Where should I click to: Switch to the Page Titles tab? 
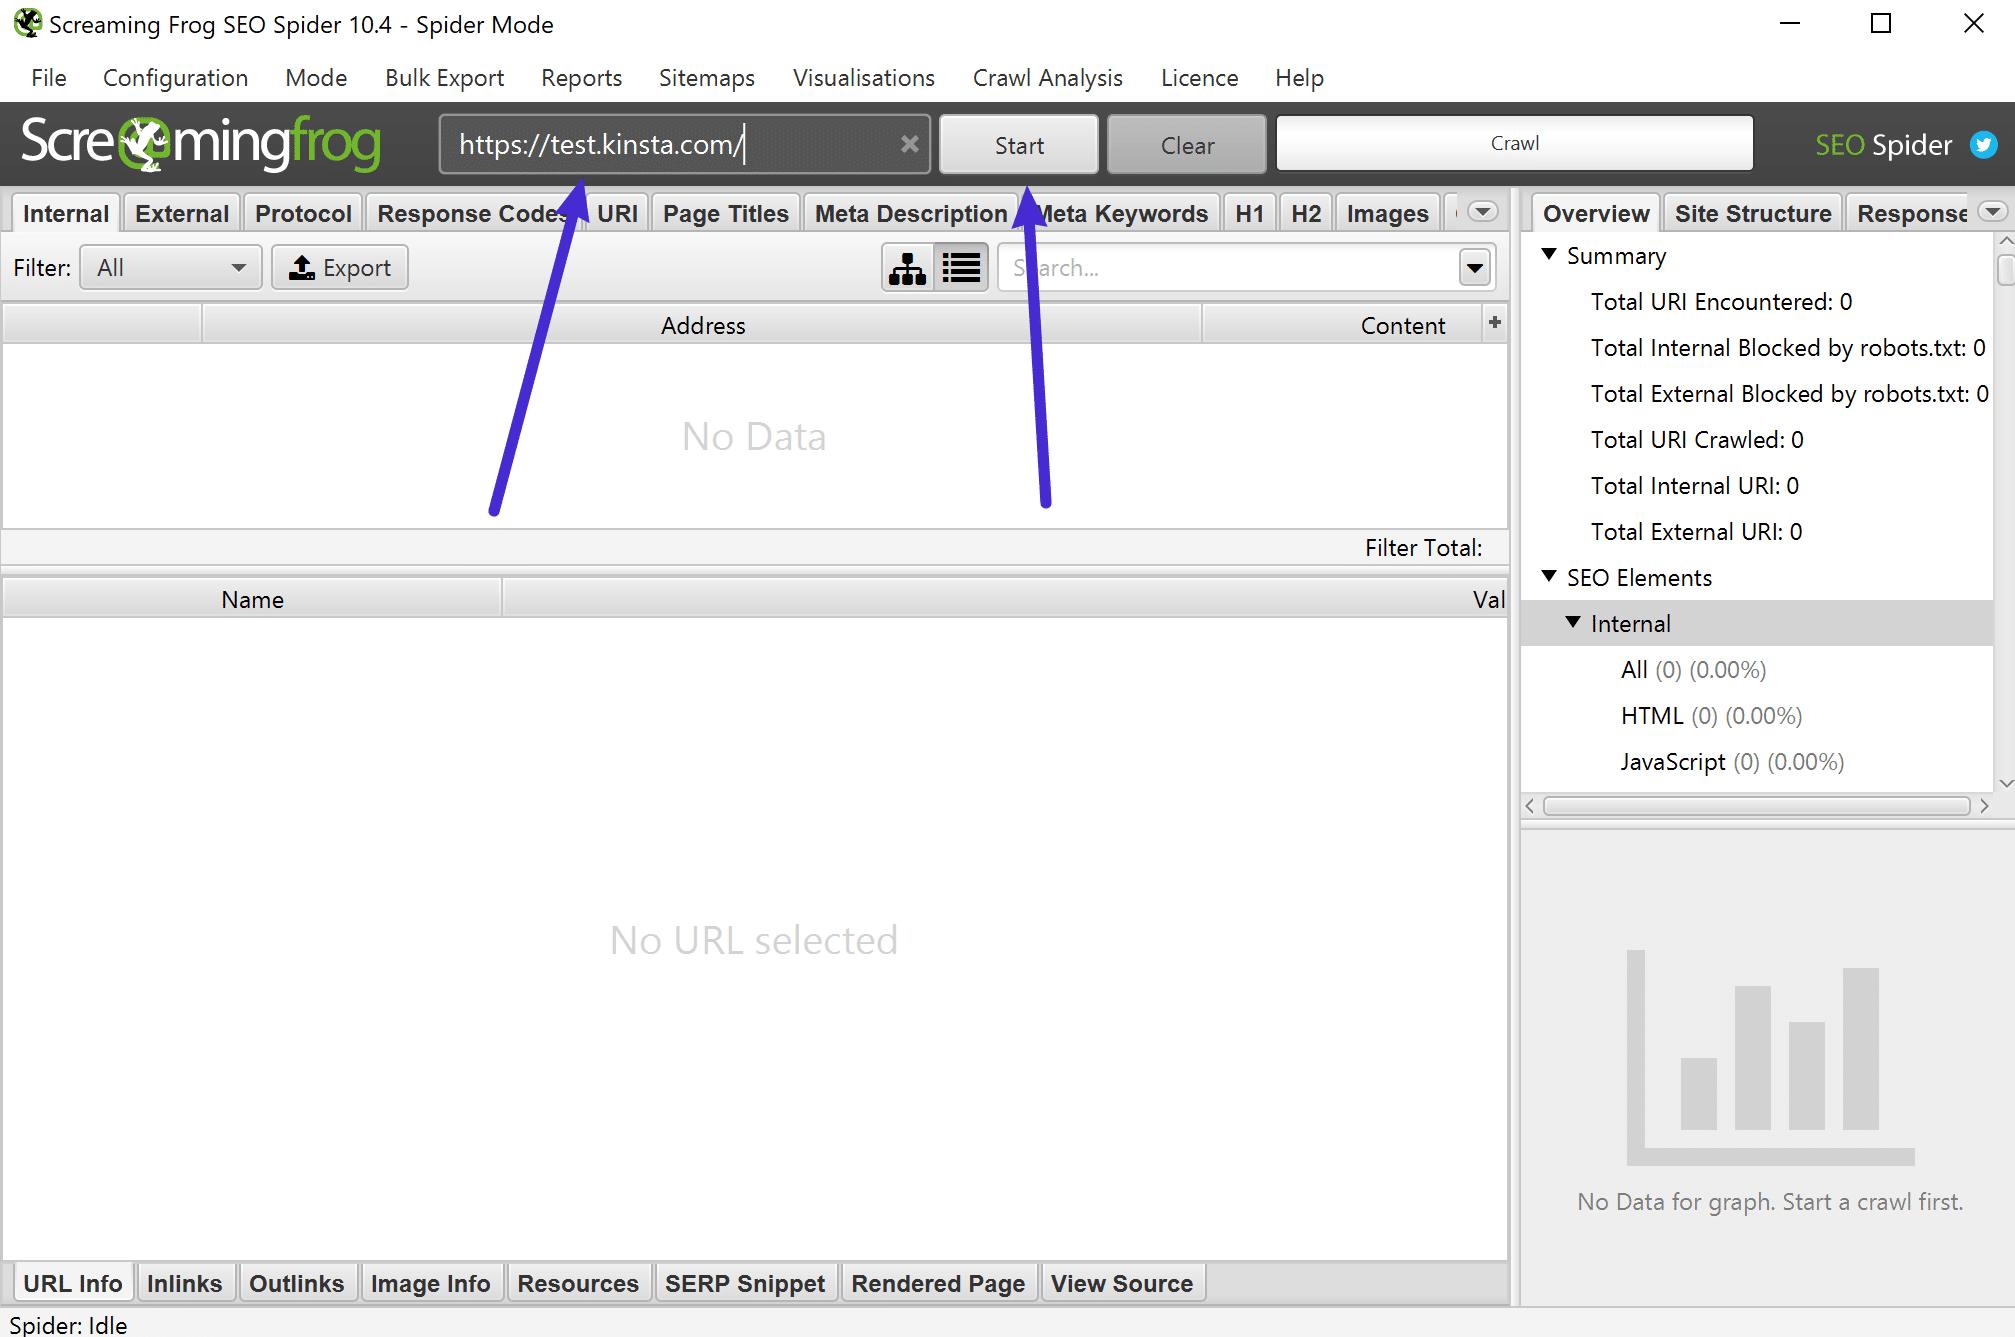click(x=725, y=213)
